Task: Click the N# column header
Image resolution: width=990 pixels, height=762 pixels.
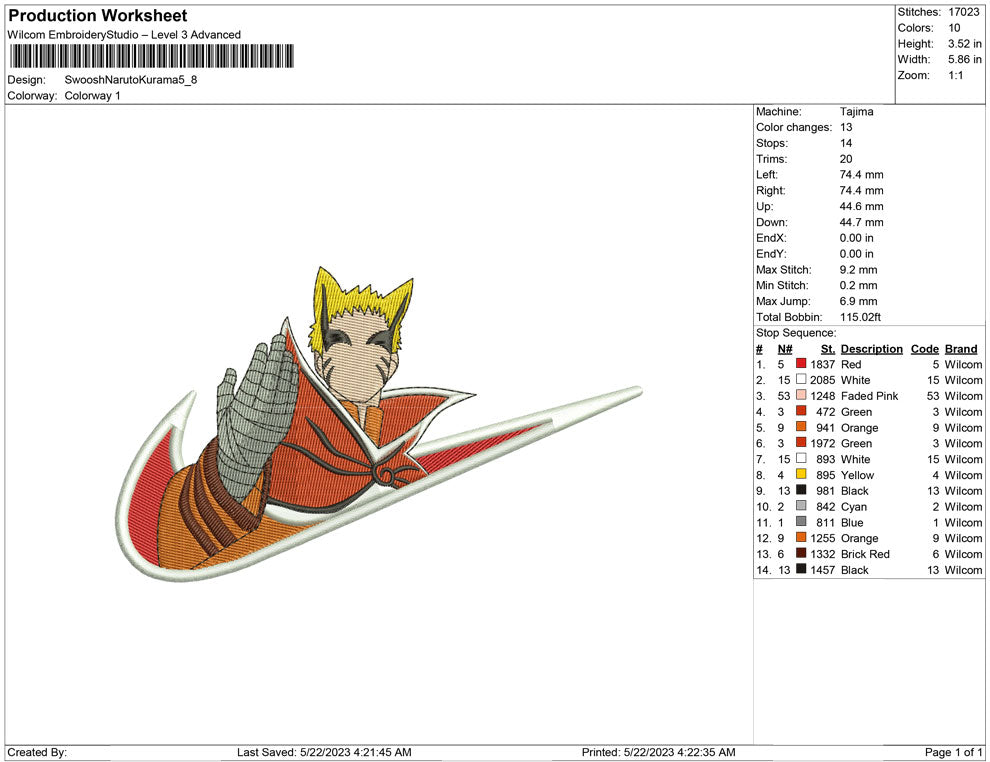Action: [x=785, y=349]
